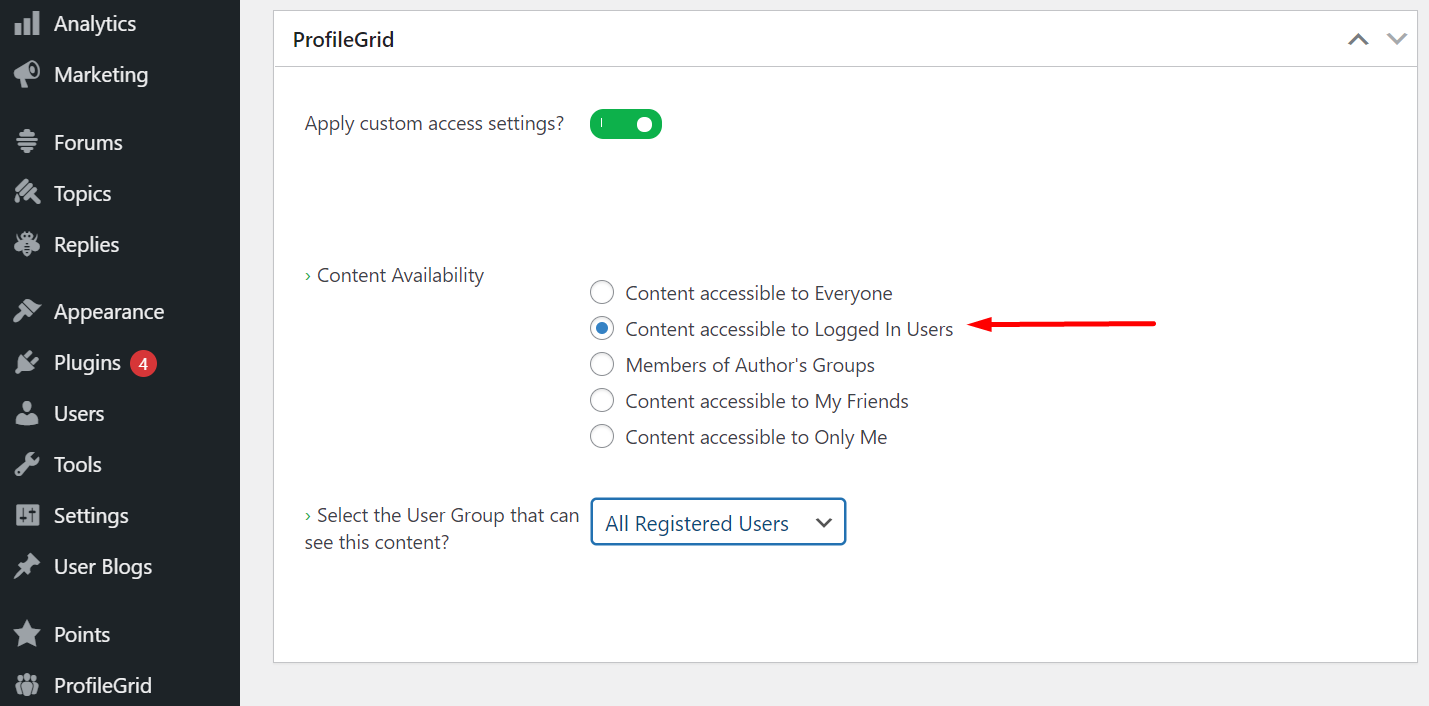Choose Content accessible to Only Me
This screenshot has height=706, width=1429.
point(602,437)
